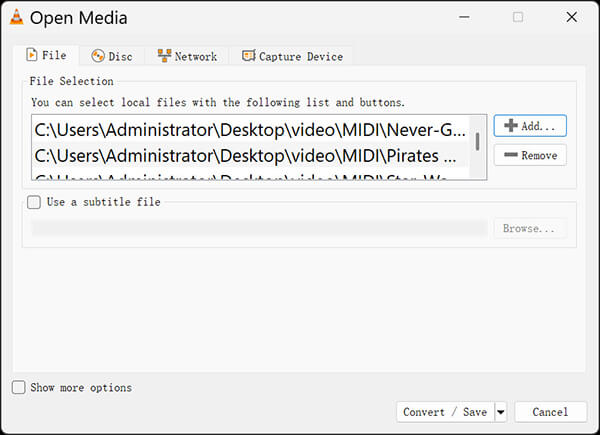Go to the Network tab
Screen dimensions: 600x435
click(x=187, y=56)
